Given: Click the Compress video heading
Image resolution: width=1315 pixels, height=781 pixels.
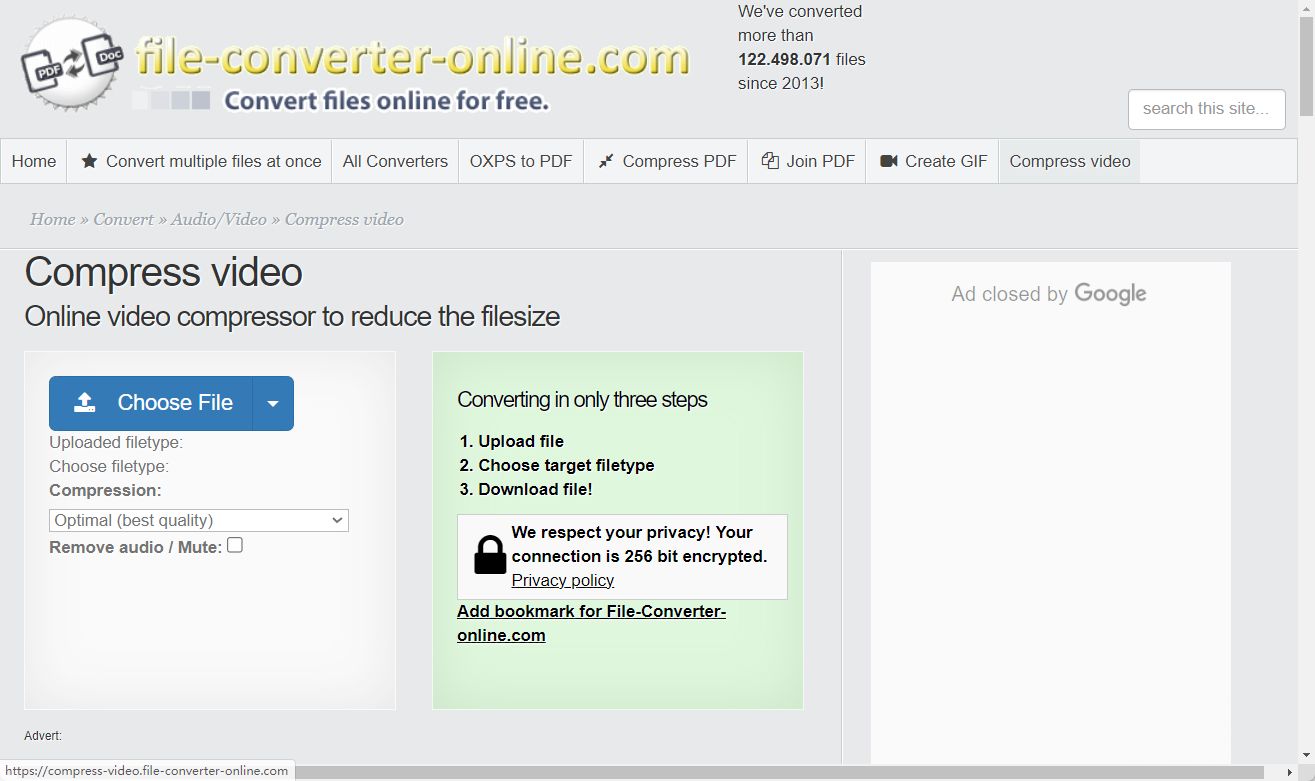Looking at the screenshot, I should coord(164,272).
